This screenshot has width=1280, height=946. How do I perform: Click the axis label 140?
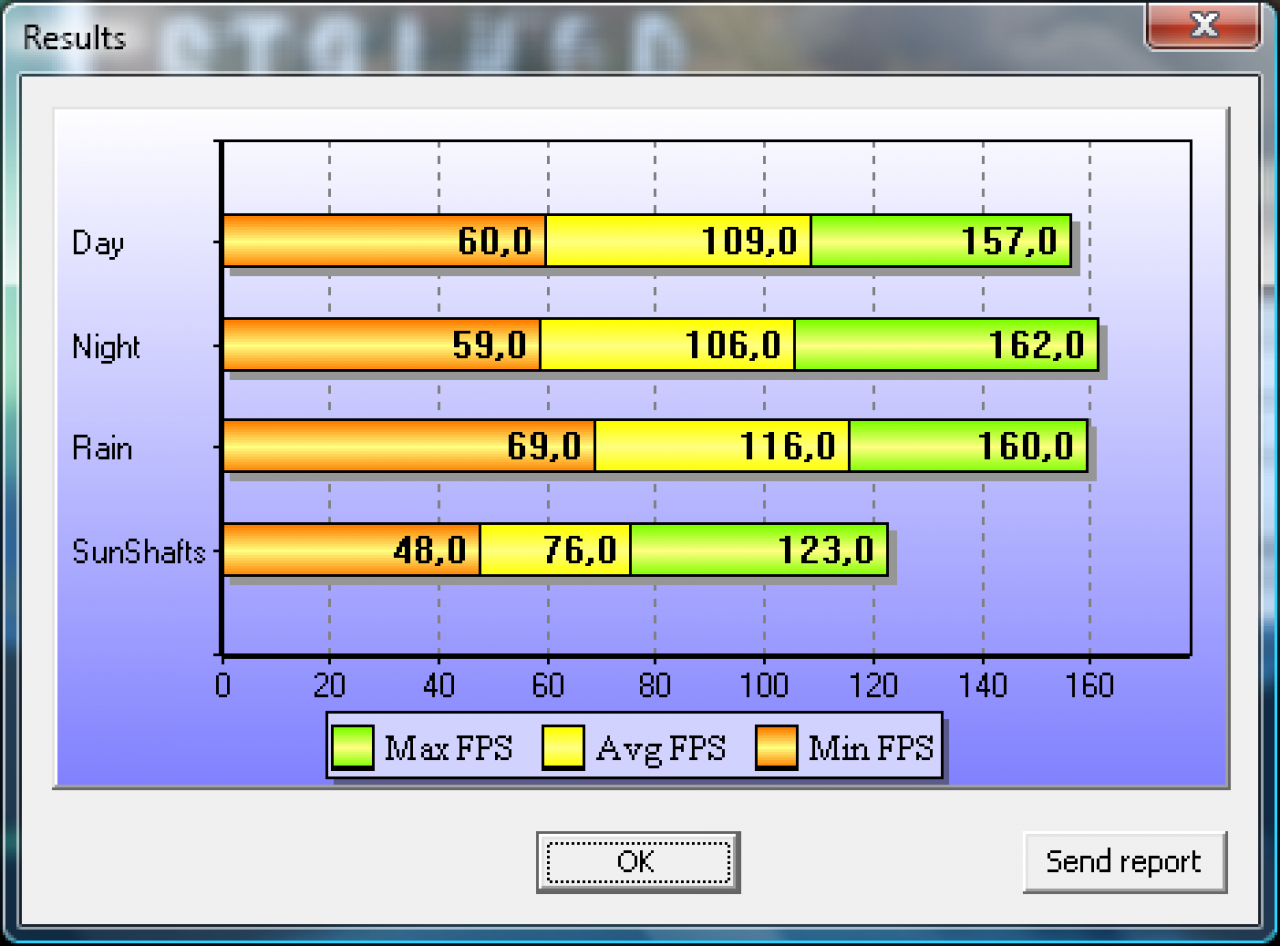click(982, 686)
